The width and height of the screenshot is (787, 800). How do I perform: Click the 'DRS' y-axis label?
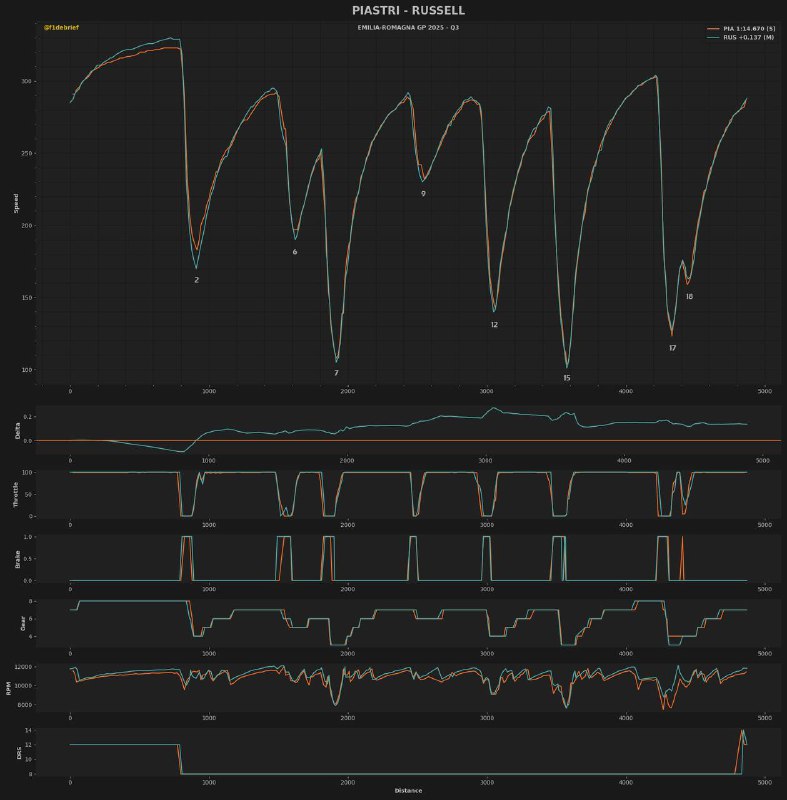point(19,753)
